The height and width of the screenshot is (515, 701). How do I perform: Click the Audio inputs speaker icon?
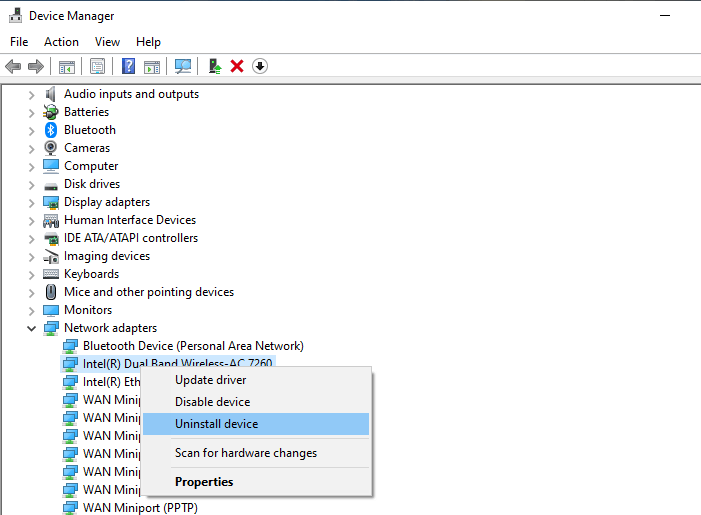point(51,94)
